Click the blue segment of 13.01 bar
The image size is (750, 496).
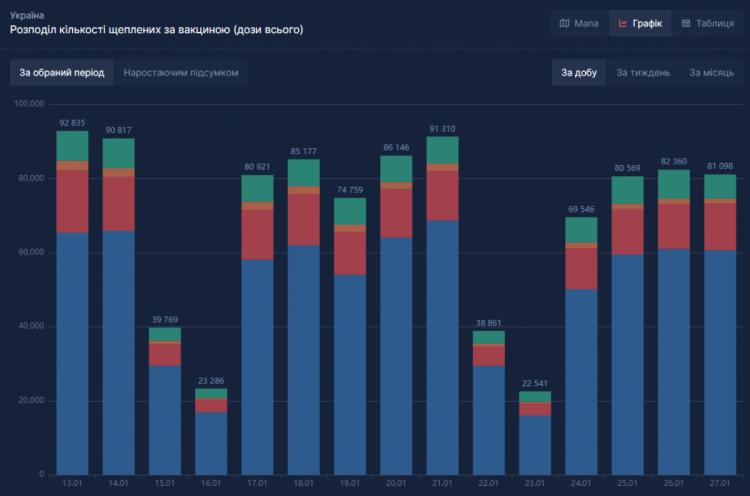pos(72,350)
